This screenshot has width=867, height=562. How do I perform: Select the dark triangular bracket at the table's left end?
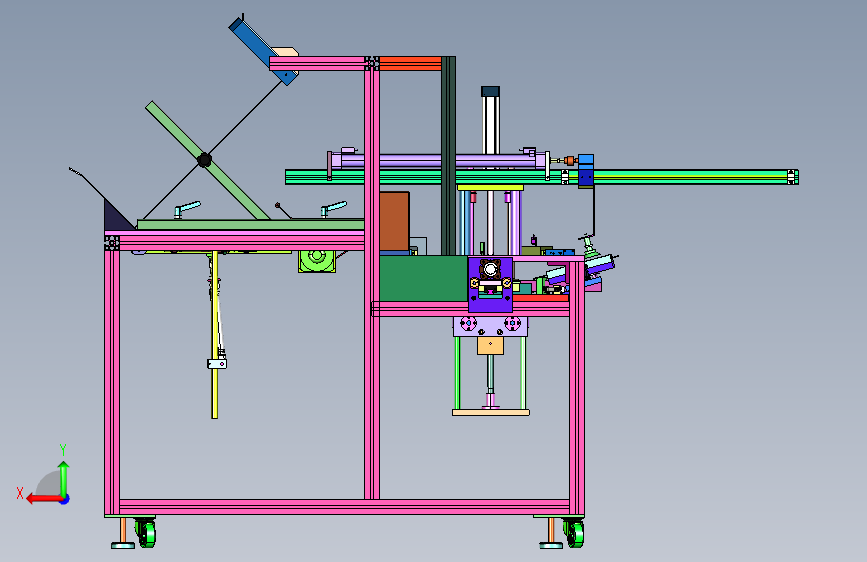[117, 217]
